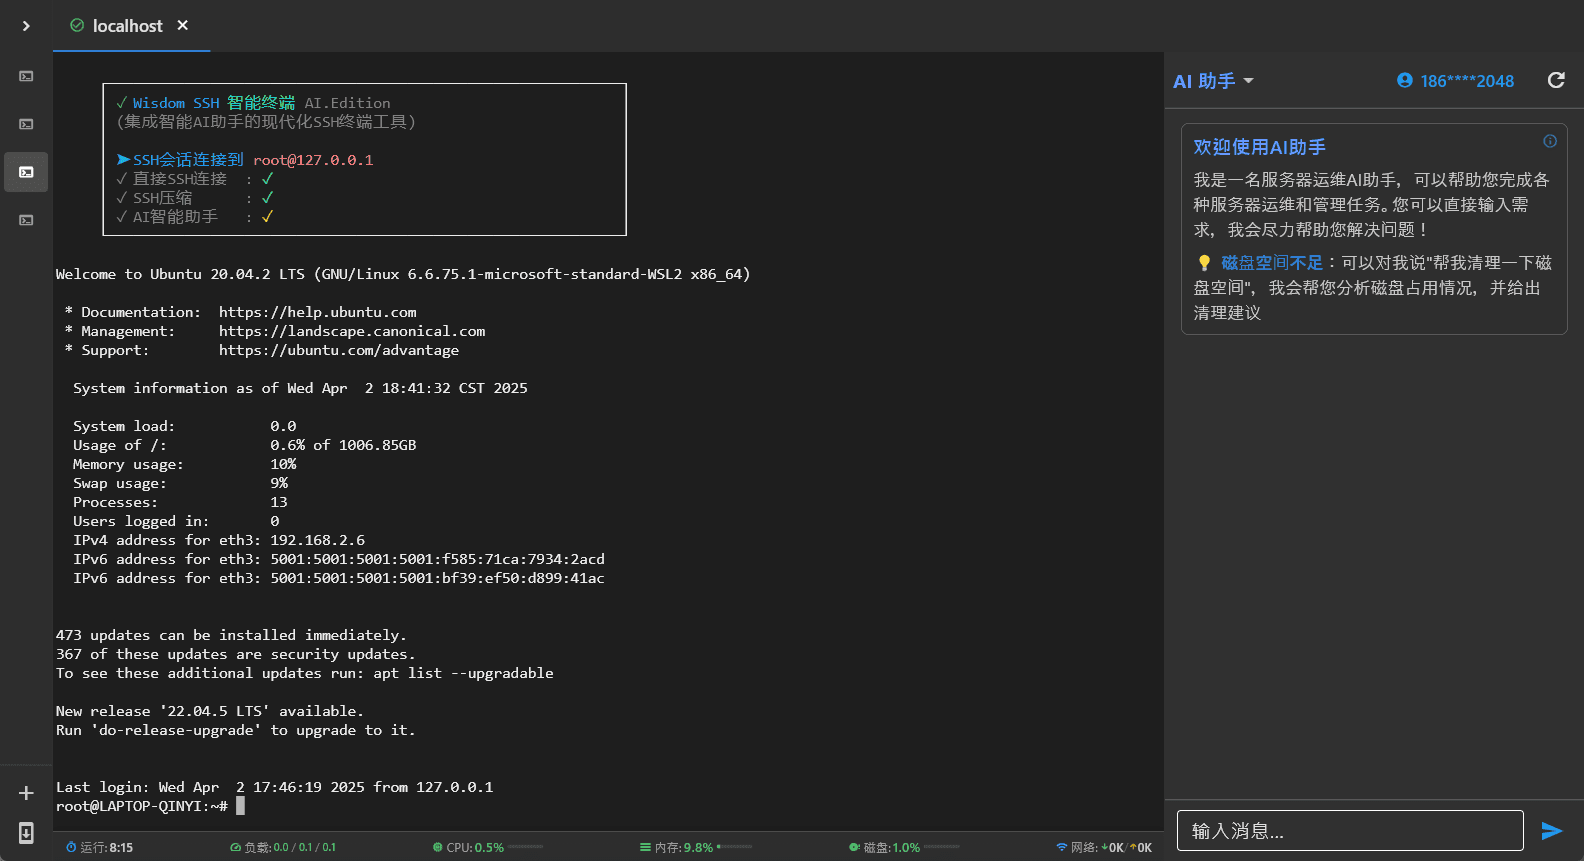
Task: Click the load value 0.0 / 0.1 / 0.1
Action: (x=304, y=847)
